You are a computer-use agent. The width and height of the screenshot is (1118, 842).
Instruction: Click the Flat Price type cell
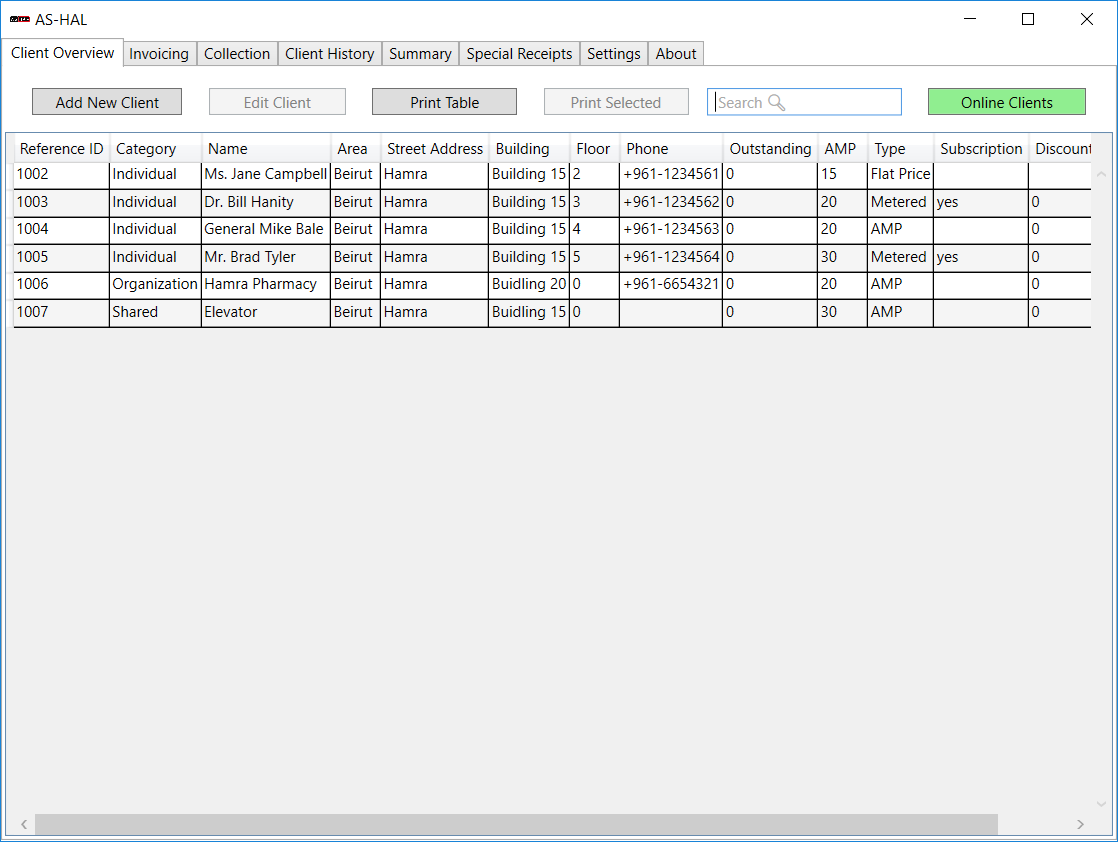[x=900, y=175]
